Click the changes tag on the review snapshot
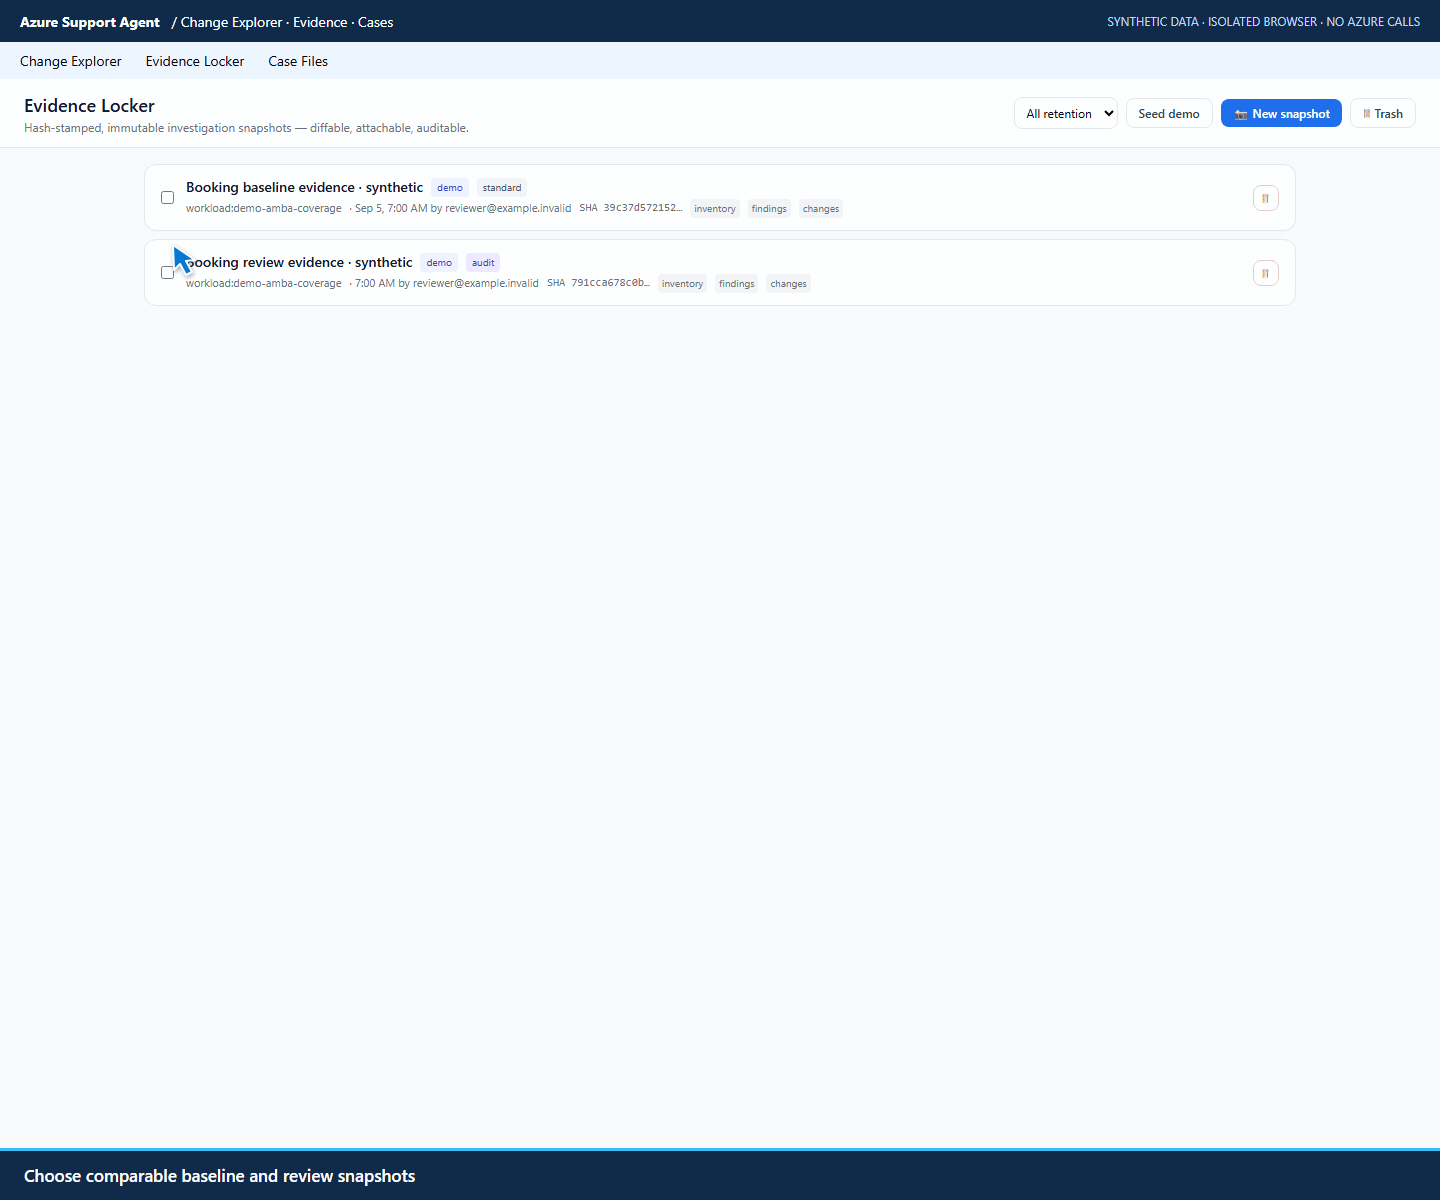 pos(788,284)
